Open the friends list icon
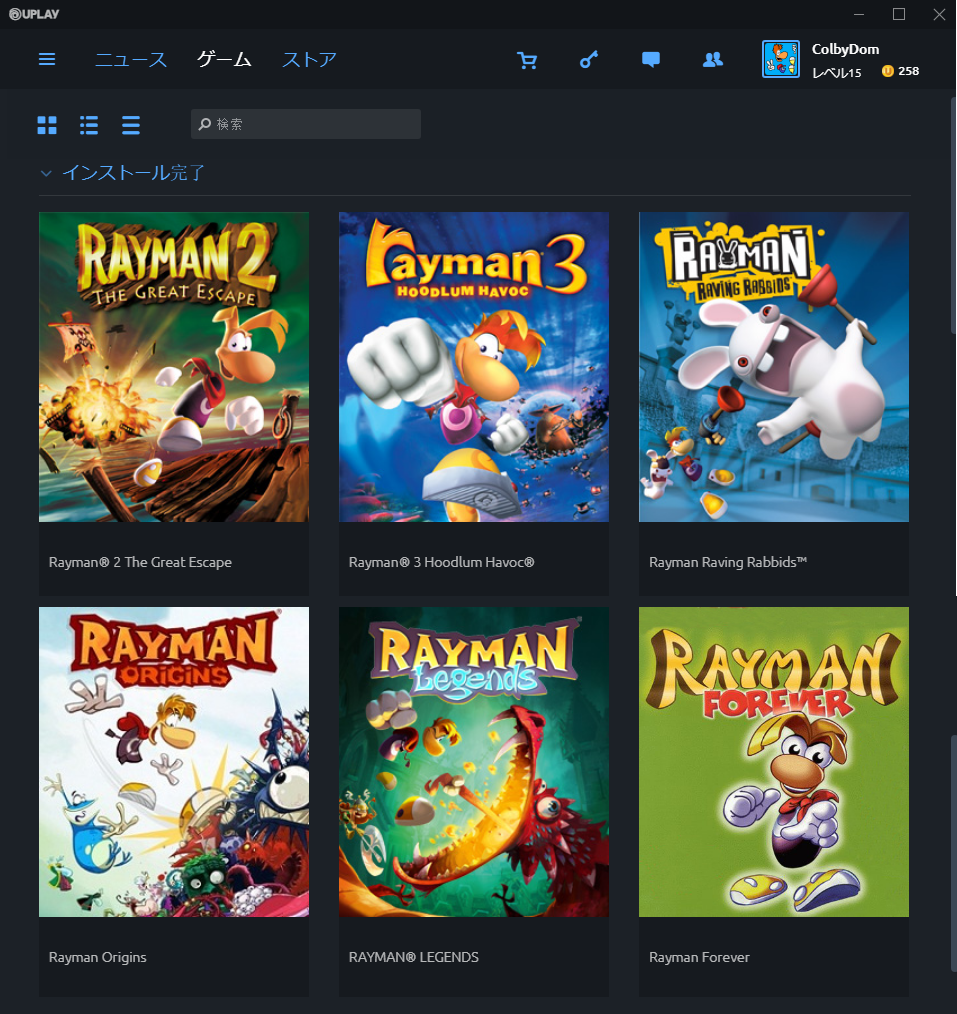 [x=713, y=59]
